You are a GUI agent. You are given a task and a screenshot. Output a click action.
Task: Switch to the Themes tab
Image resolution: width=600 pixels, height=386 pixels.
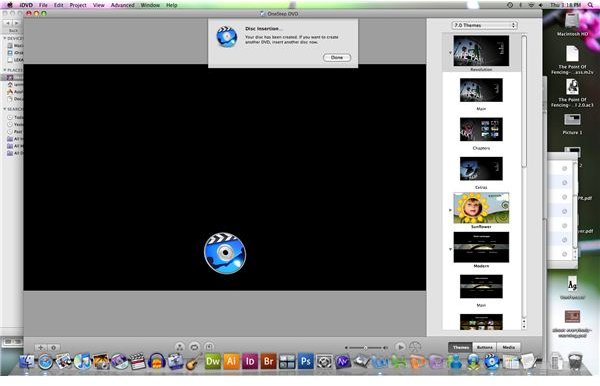click(460, 347)
